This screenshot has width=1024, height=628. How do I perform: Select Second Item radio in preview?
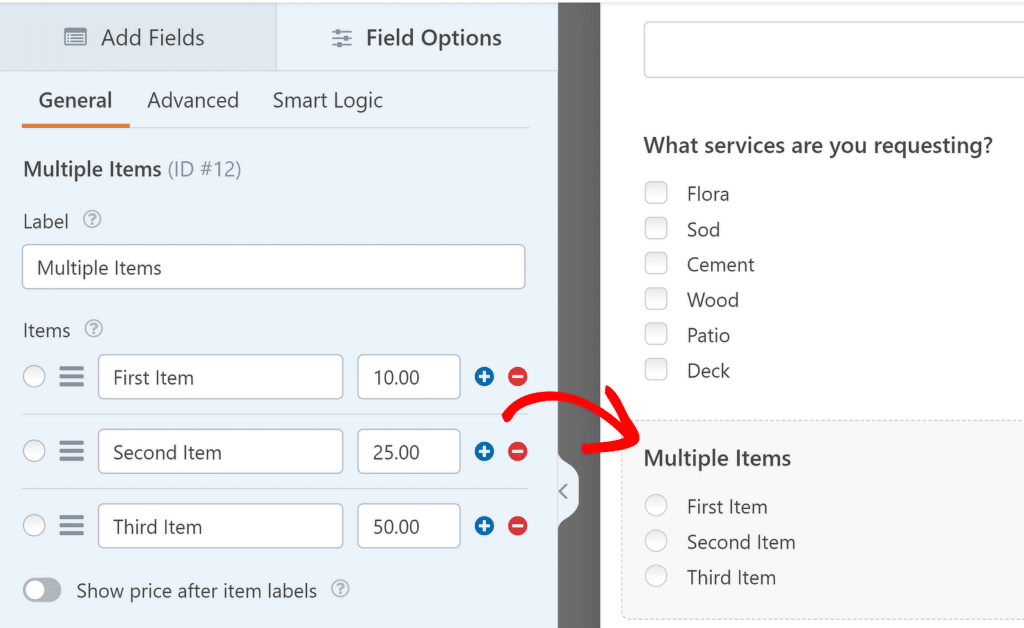point(656,541)
